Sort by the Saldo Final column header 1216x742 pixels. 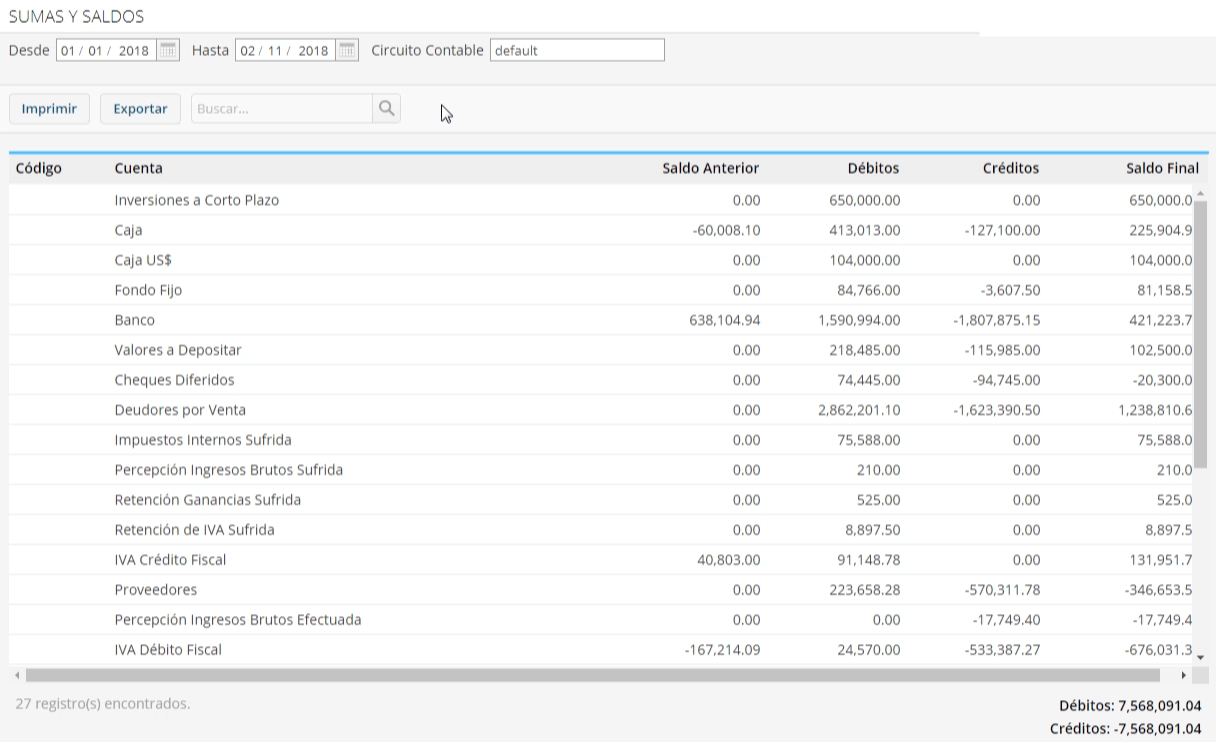(x=1162, y=168)
